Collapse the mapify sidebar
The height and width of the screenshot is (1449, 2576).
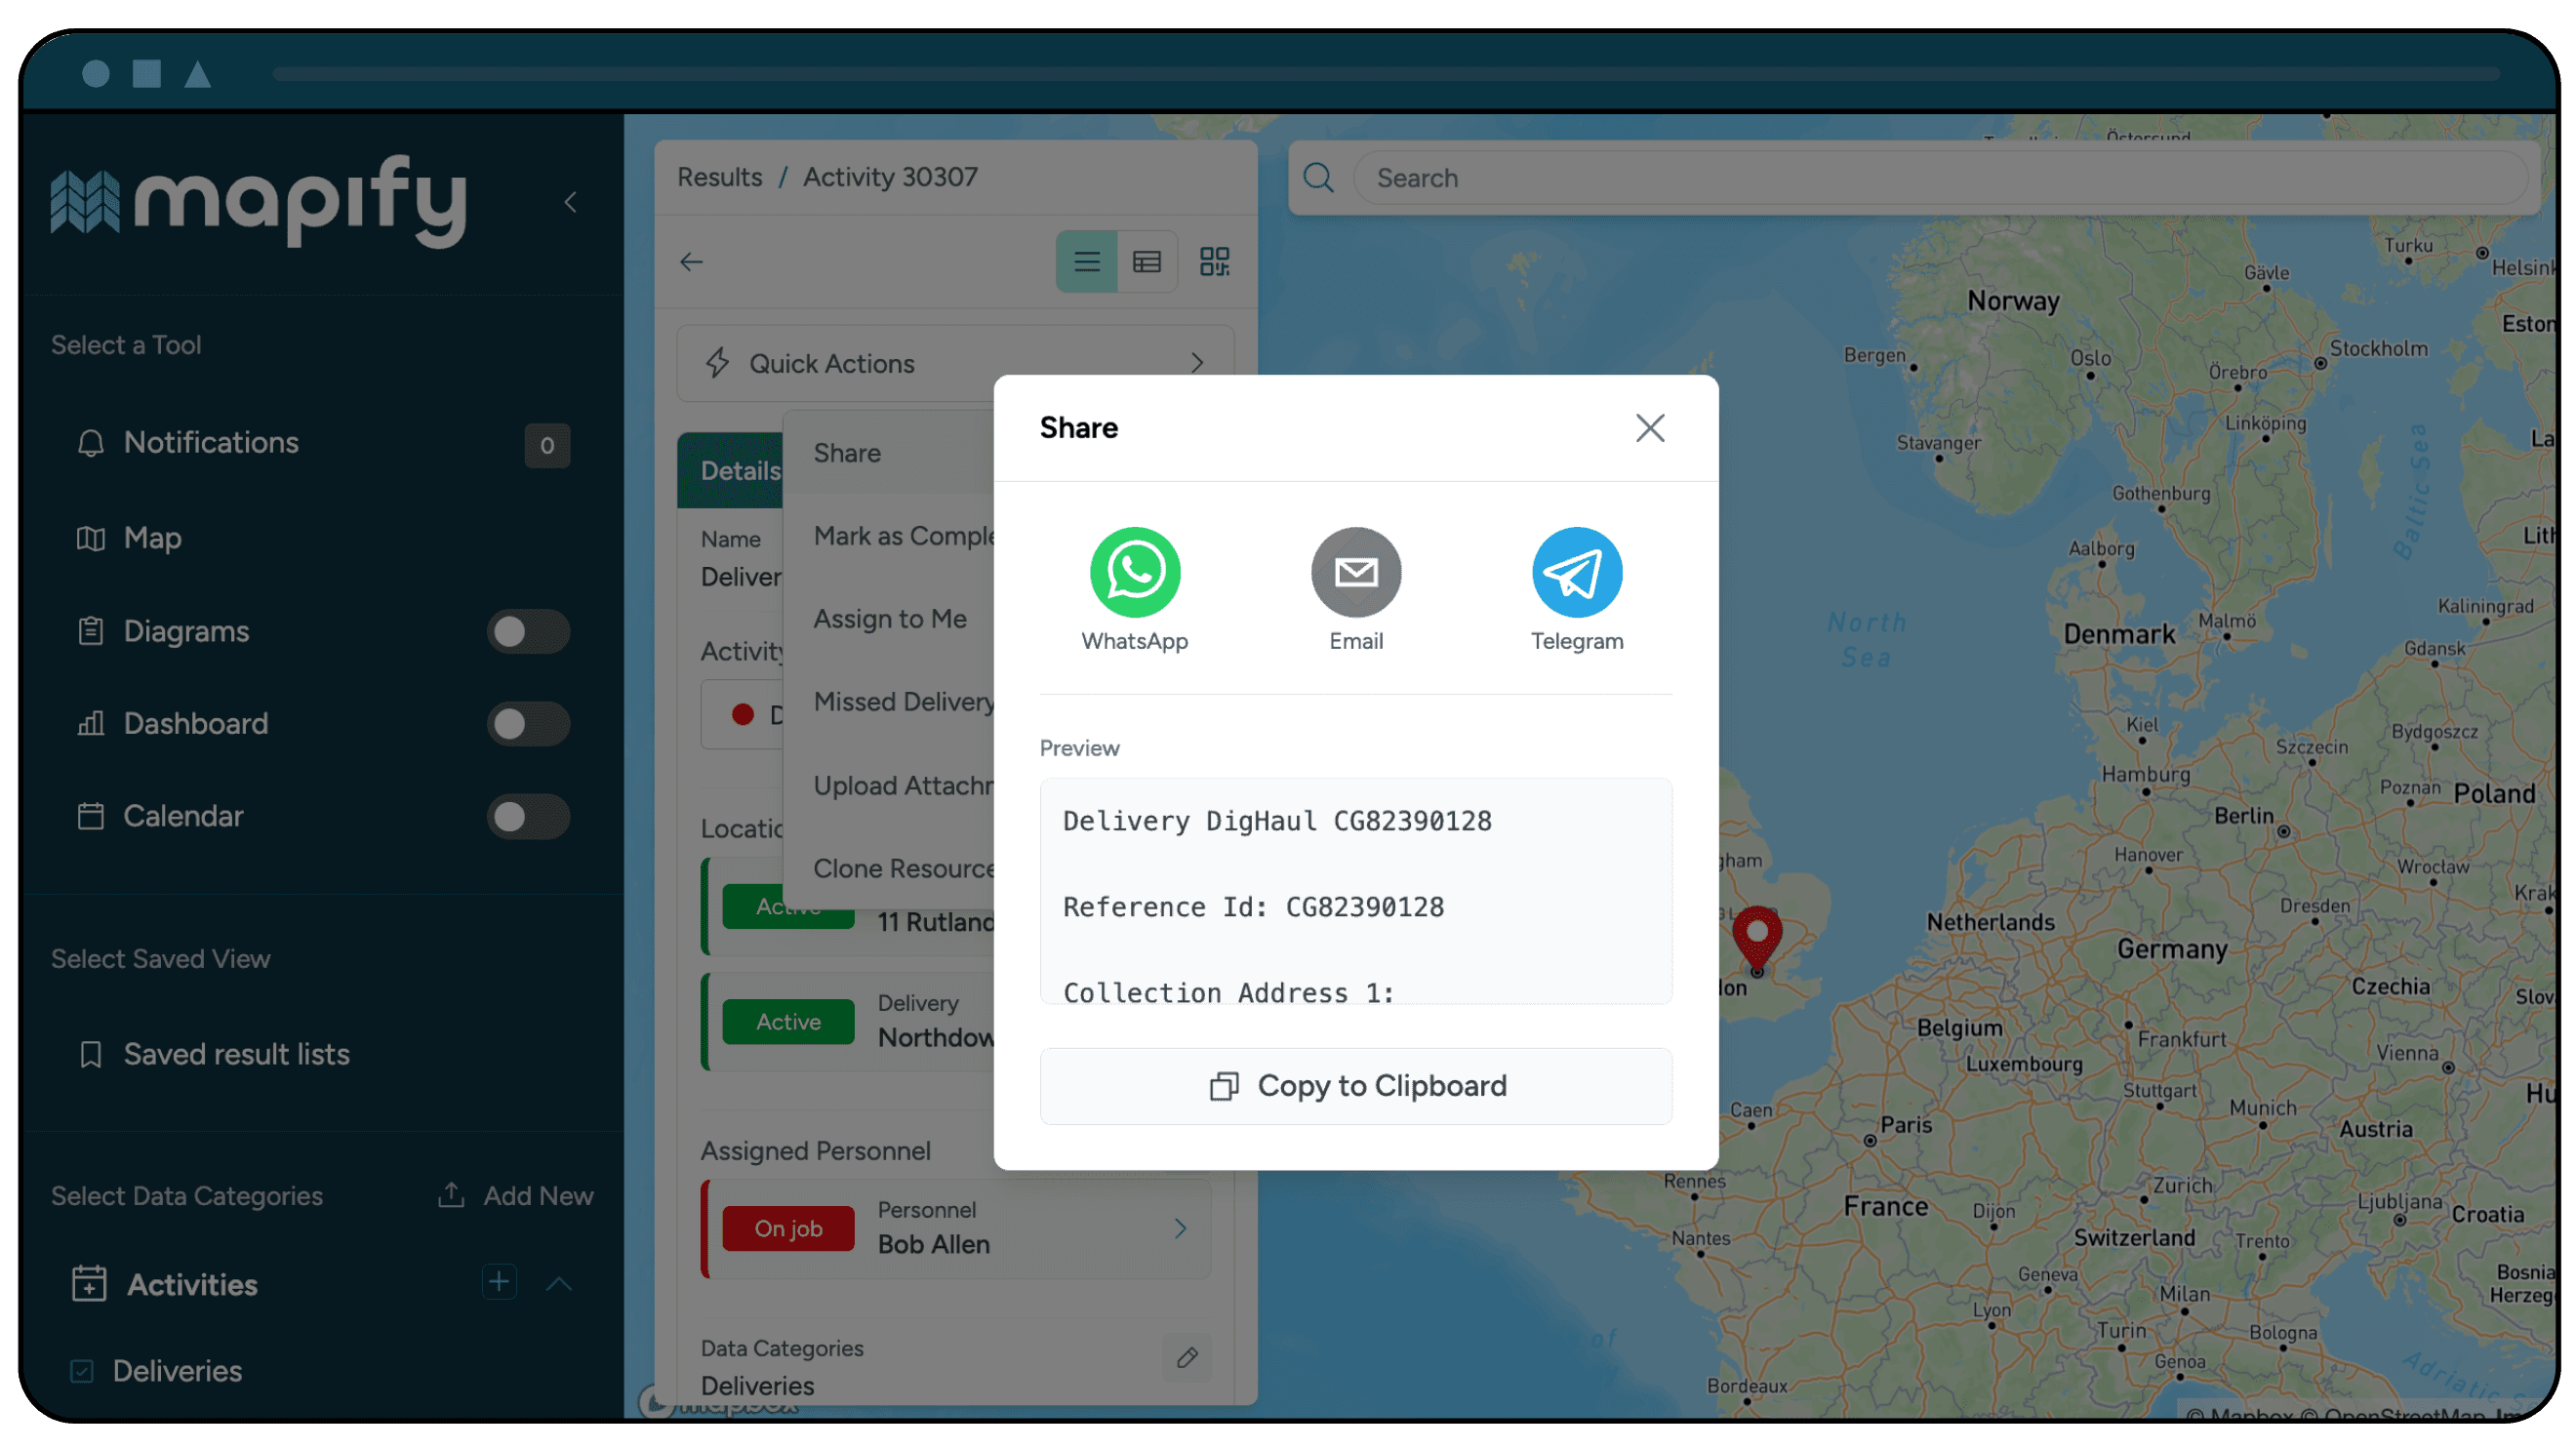click(570, 202)
